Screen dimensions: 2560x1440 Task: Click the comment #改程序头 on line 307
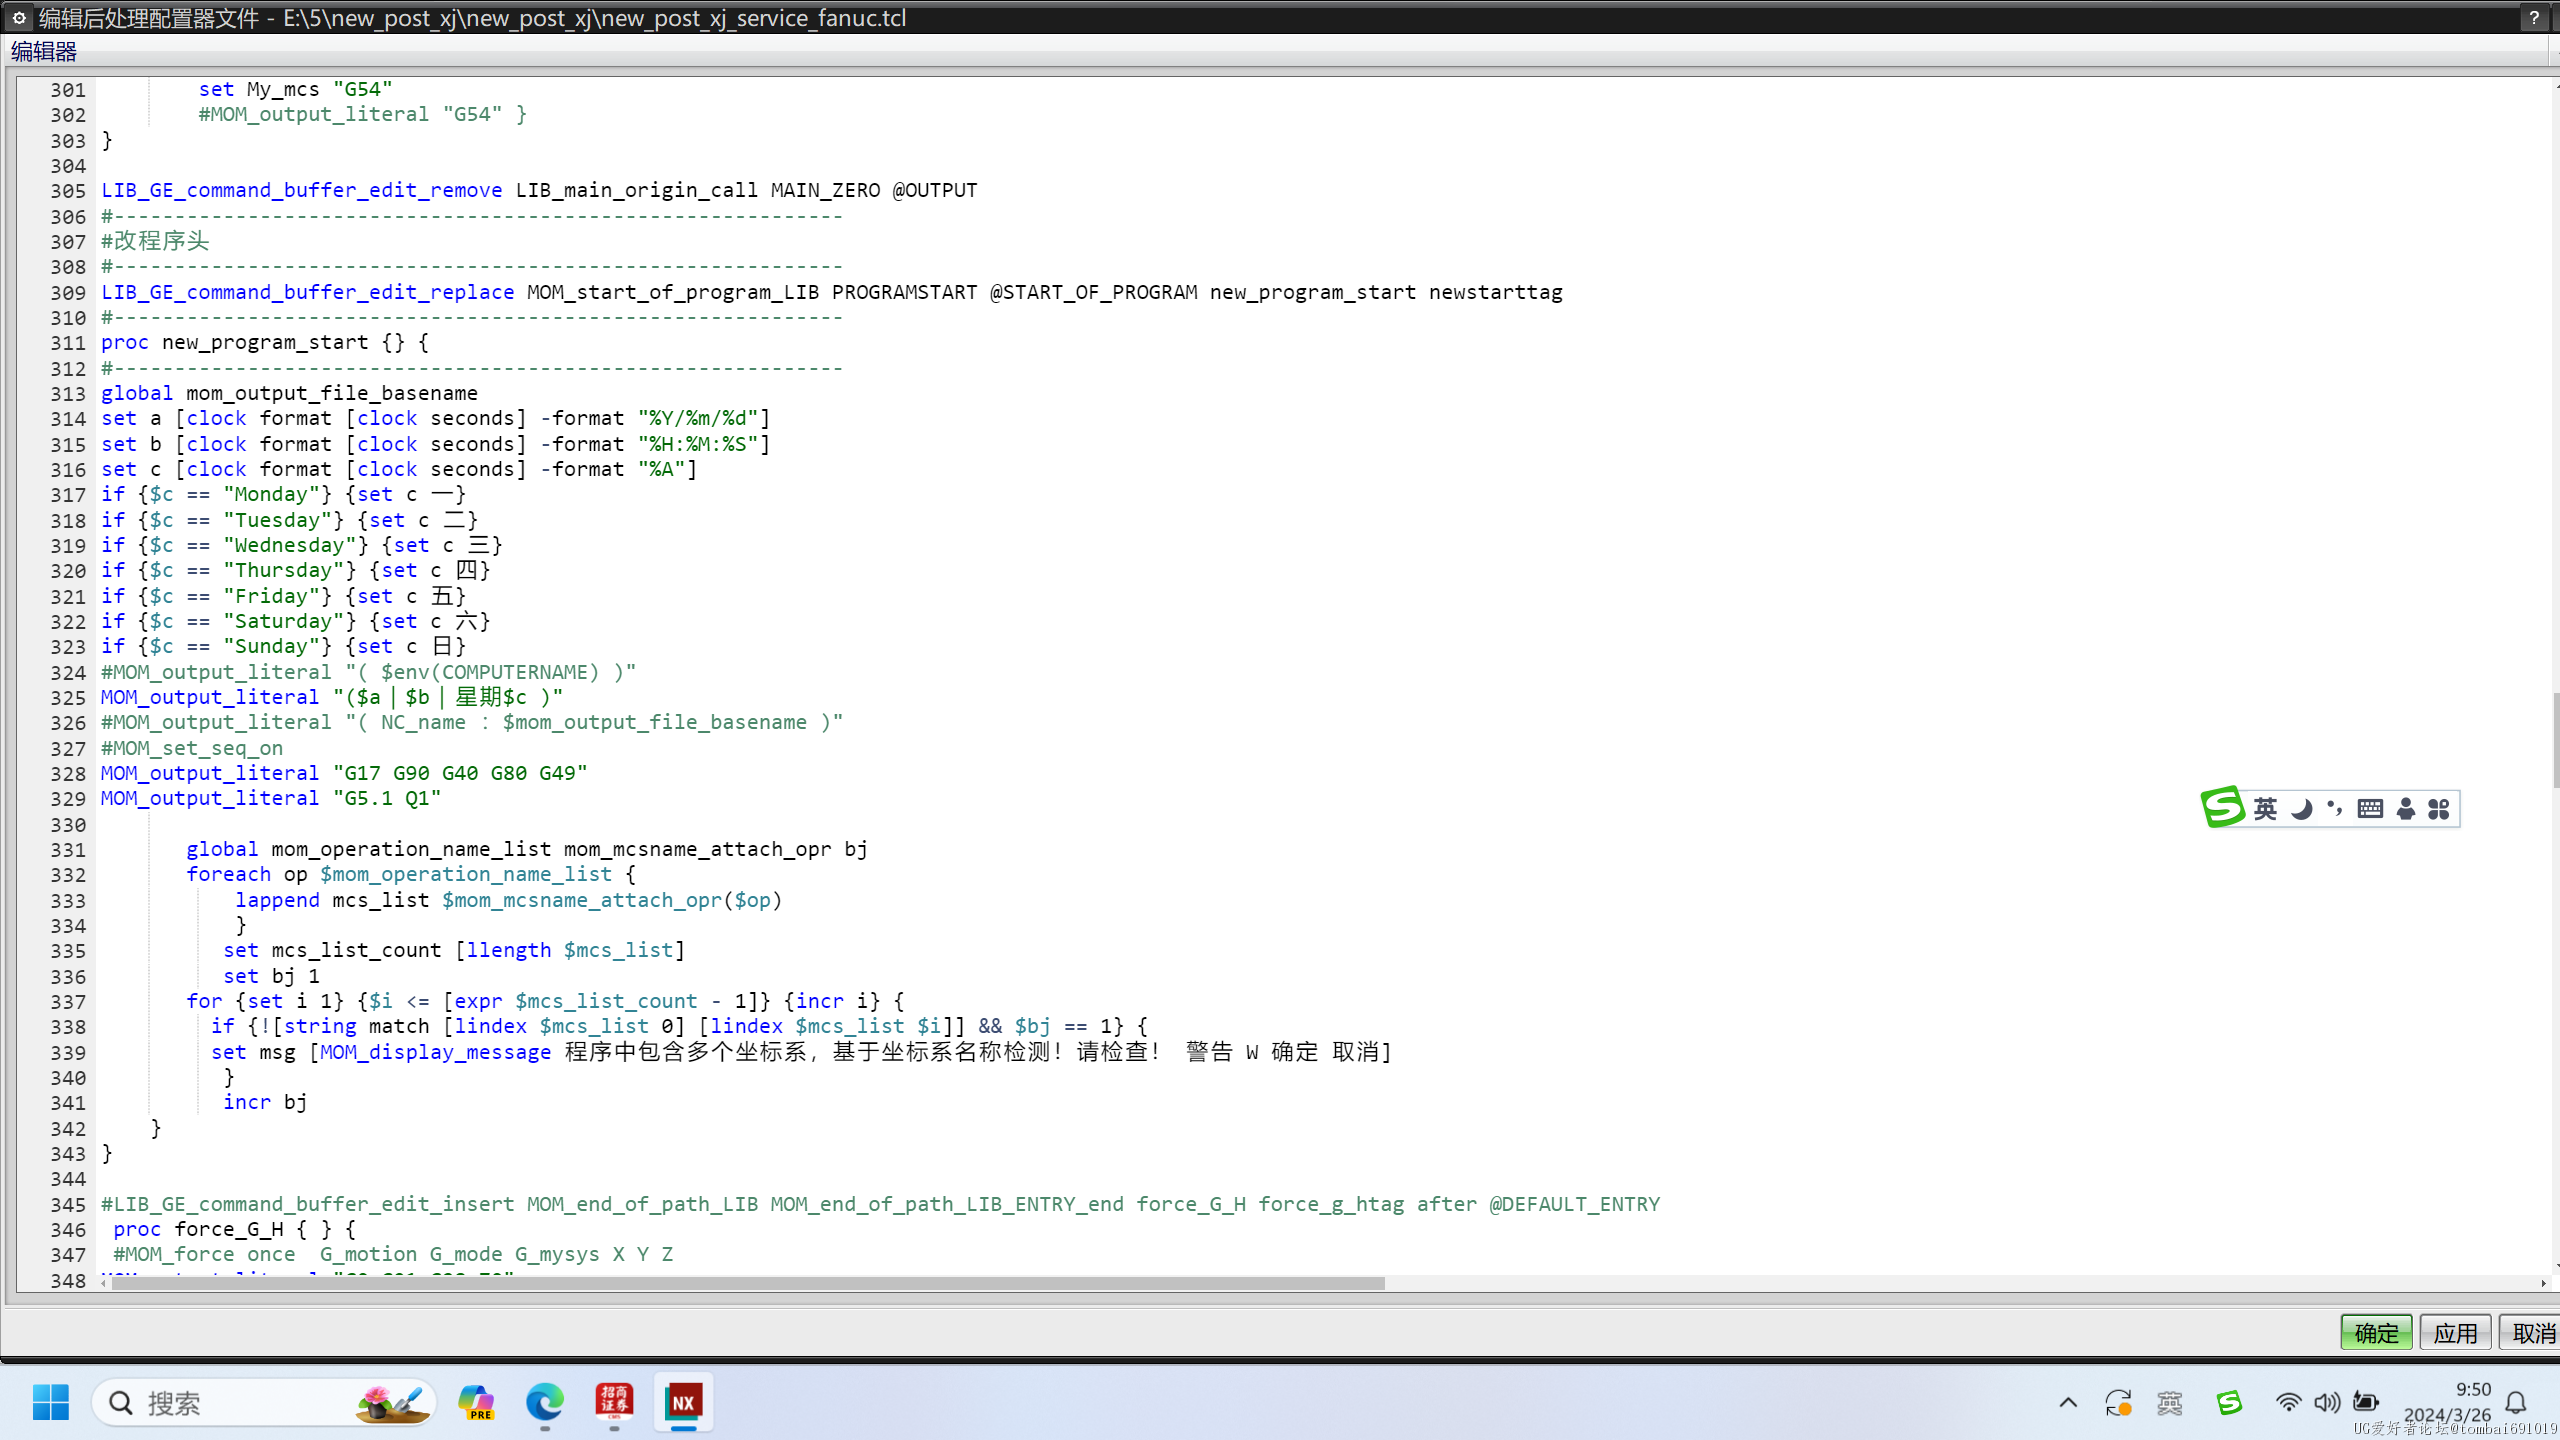[x=155, y=241]
